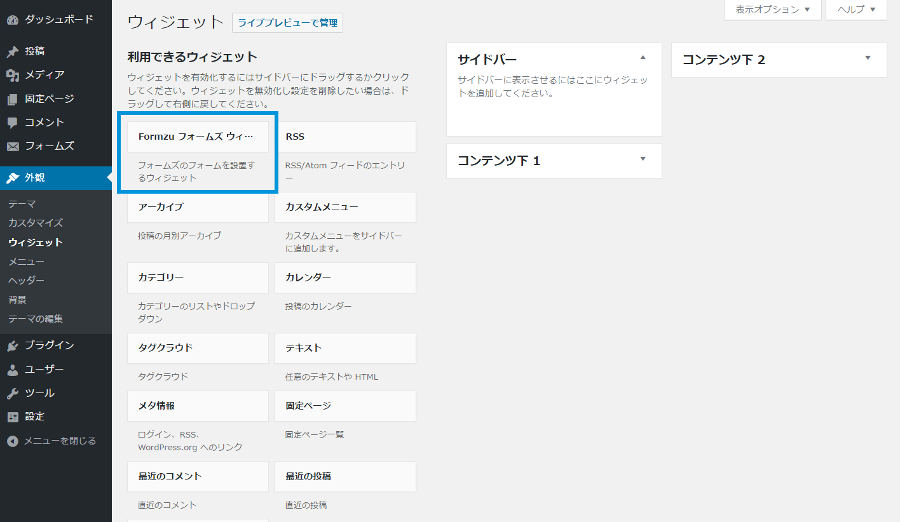Viewport: 900px width, 522px height.
Task: Select the 最近のコメント widget
Action: (198, 477)
